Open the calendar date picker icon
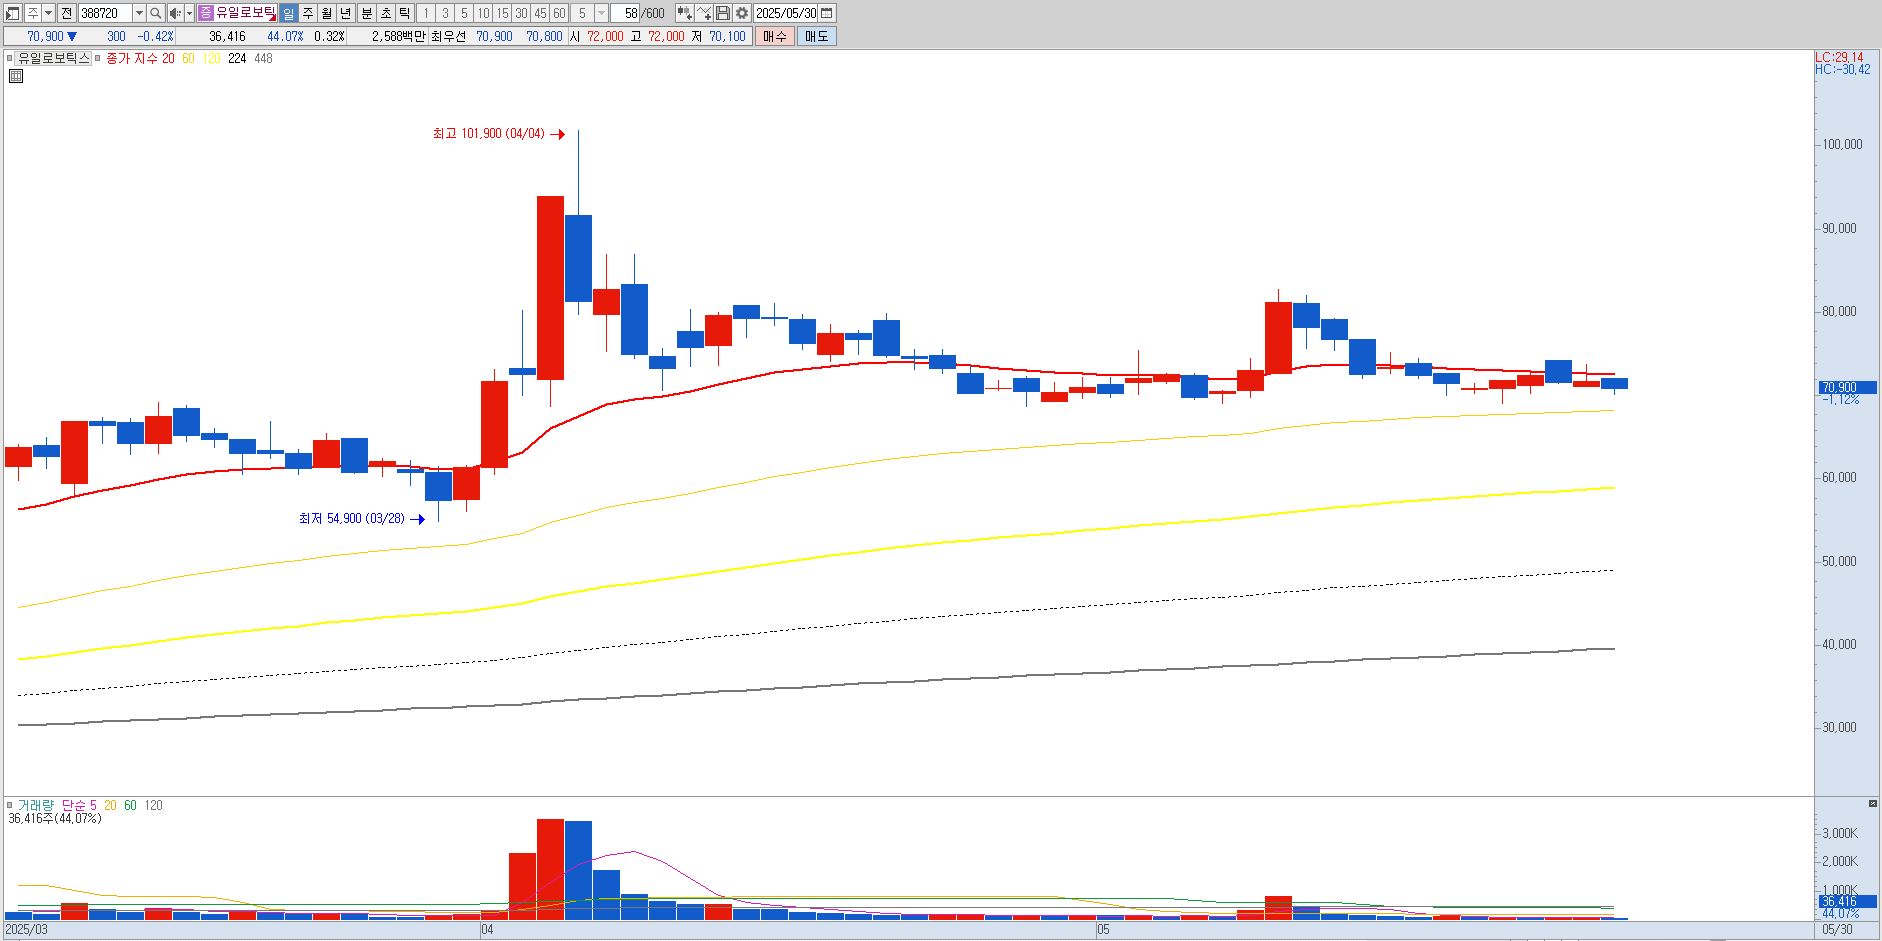Image resolution: width=1882 pixels, height=941 pixels. point(827,13)
